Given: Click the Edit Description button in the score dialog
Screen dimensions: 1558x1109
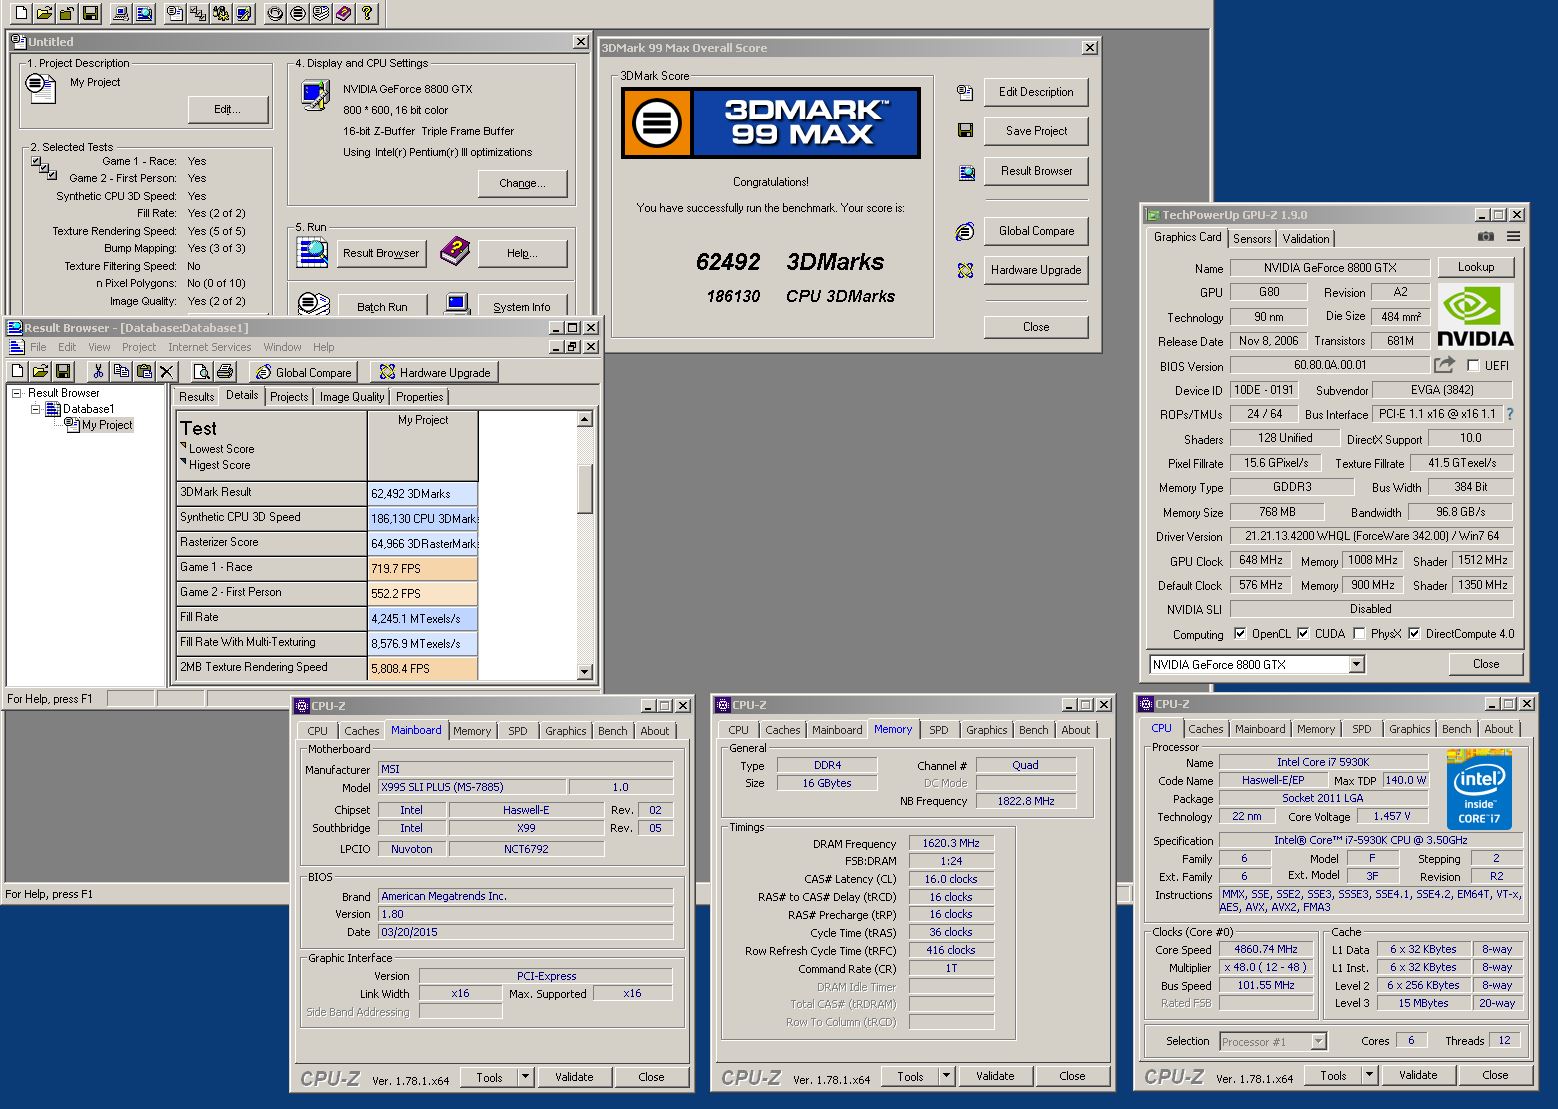Looking at the screenshot, I should coord(1036,92).
